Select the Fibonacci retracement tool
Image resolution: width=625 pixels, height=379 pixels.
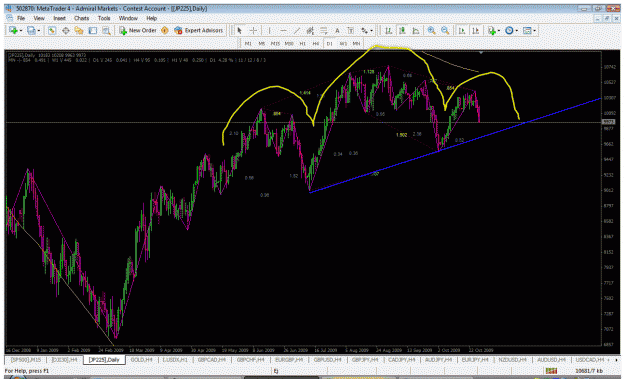coord(324,30)
